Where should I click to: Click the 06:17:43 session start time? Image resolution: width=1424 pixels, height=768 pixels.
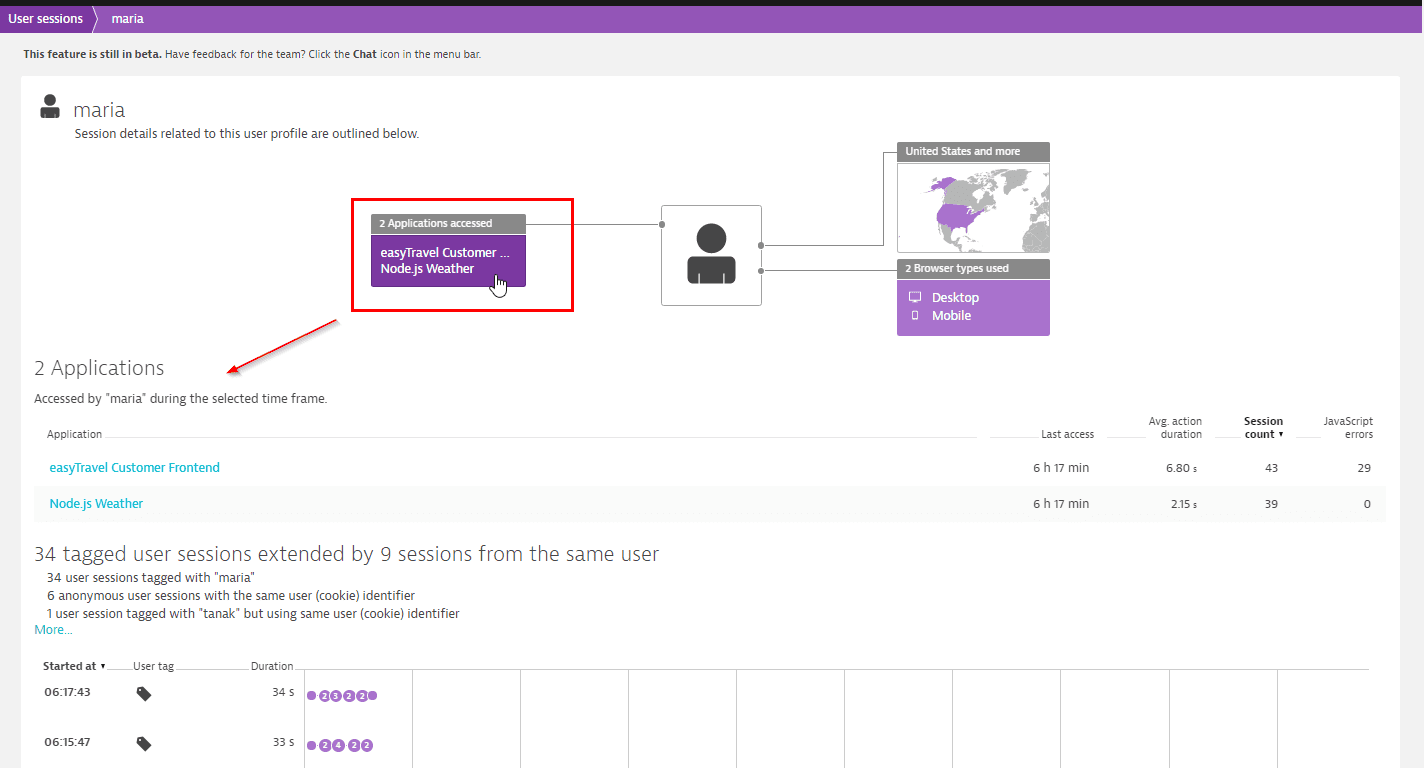point(68,692)
